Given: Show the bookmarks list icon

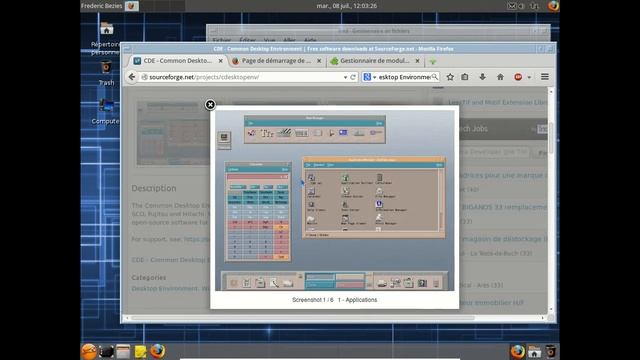Looking at the screenshot, I should 465,77.
